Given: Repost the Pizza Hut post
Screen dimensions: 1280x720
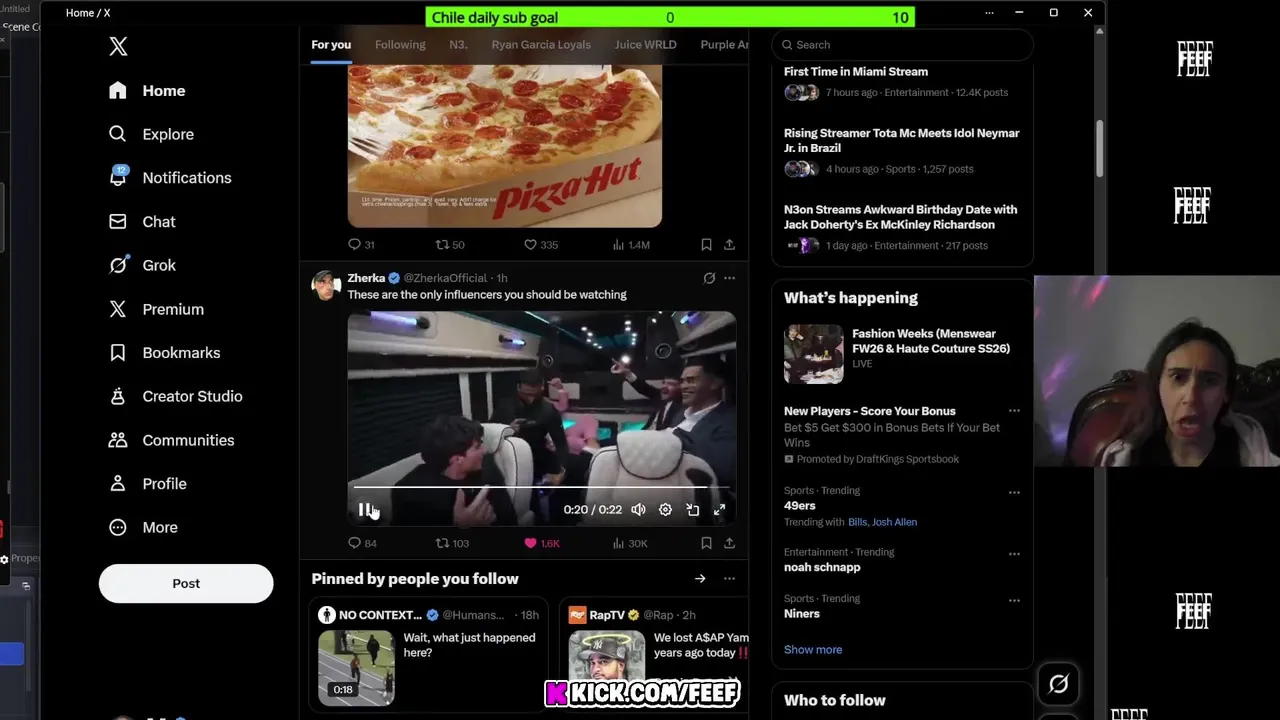Looking at the screenshot, I should (450, 245).
